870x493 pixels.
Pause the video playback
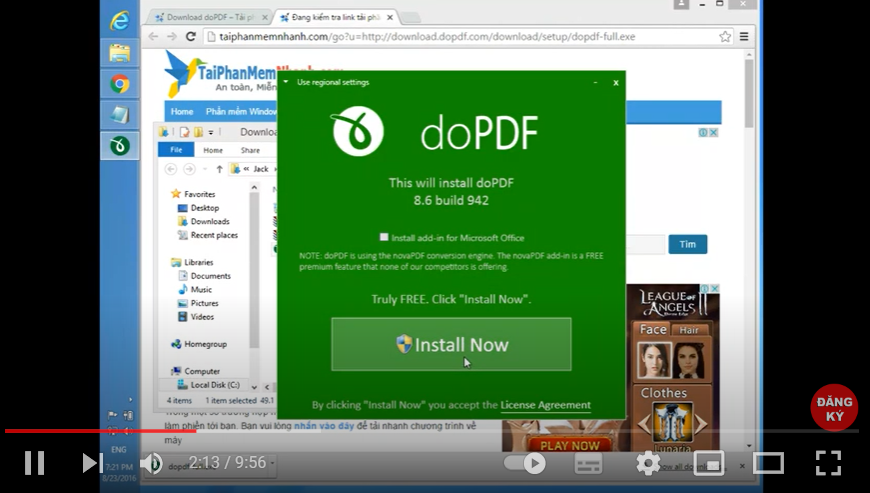click(34, 462)
